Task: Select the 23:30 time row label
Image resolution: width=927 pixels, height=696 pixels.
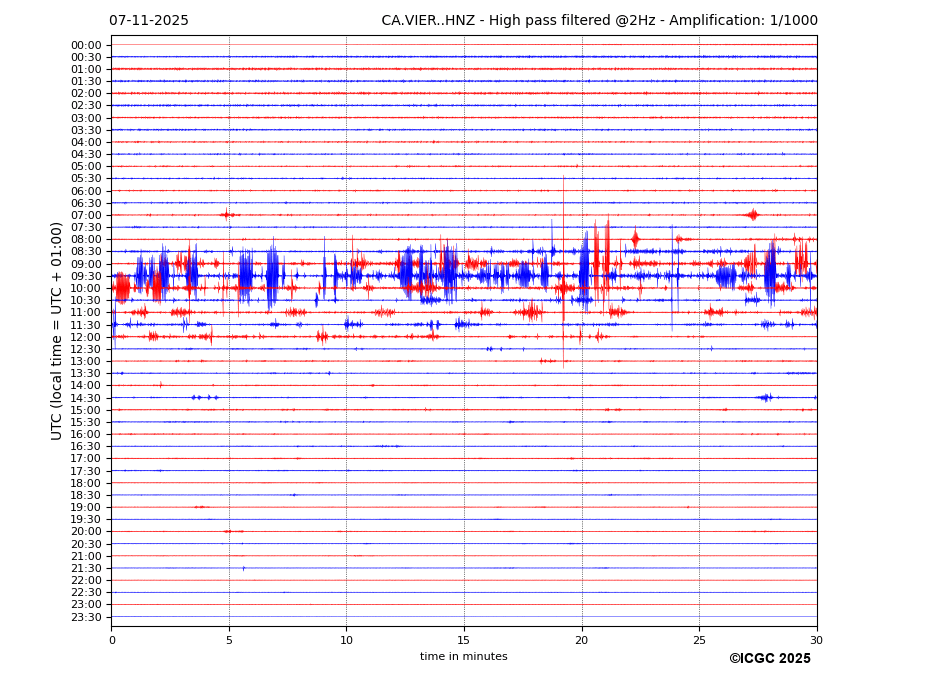Action: (x=86, y=617)
